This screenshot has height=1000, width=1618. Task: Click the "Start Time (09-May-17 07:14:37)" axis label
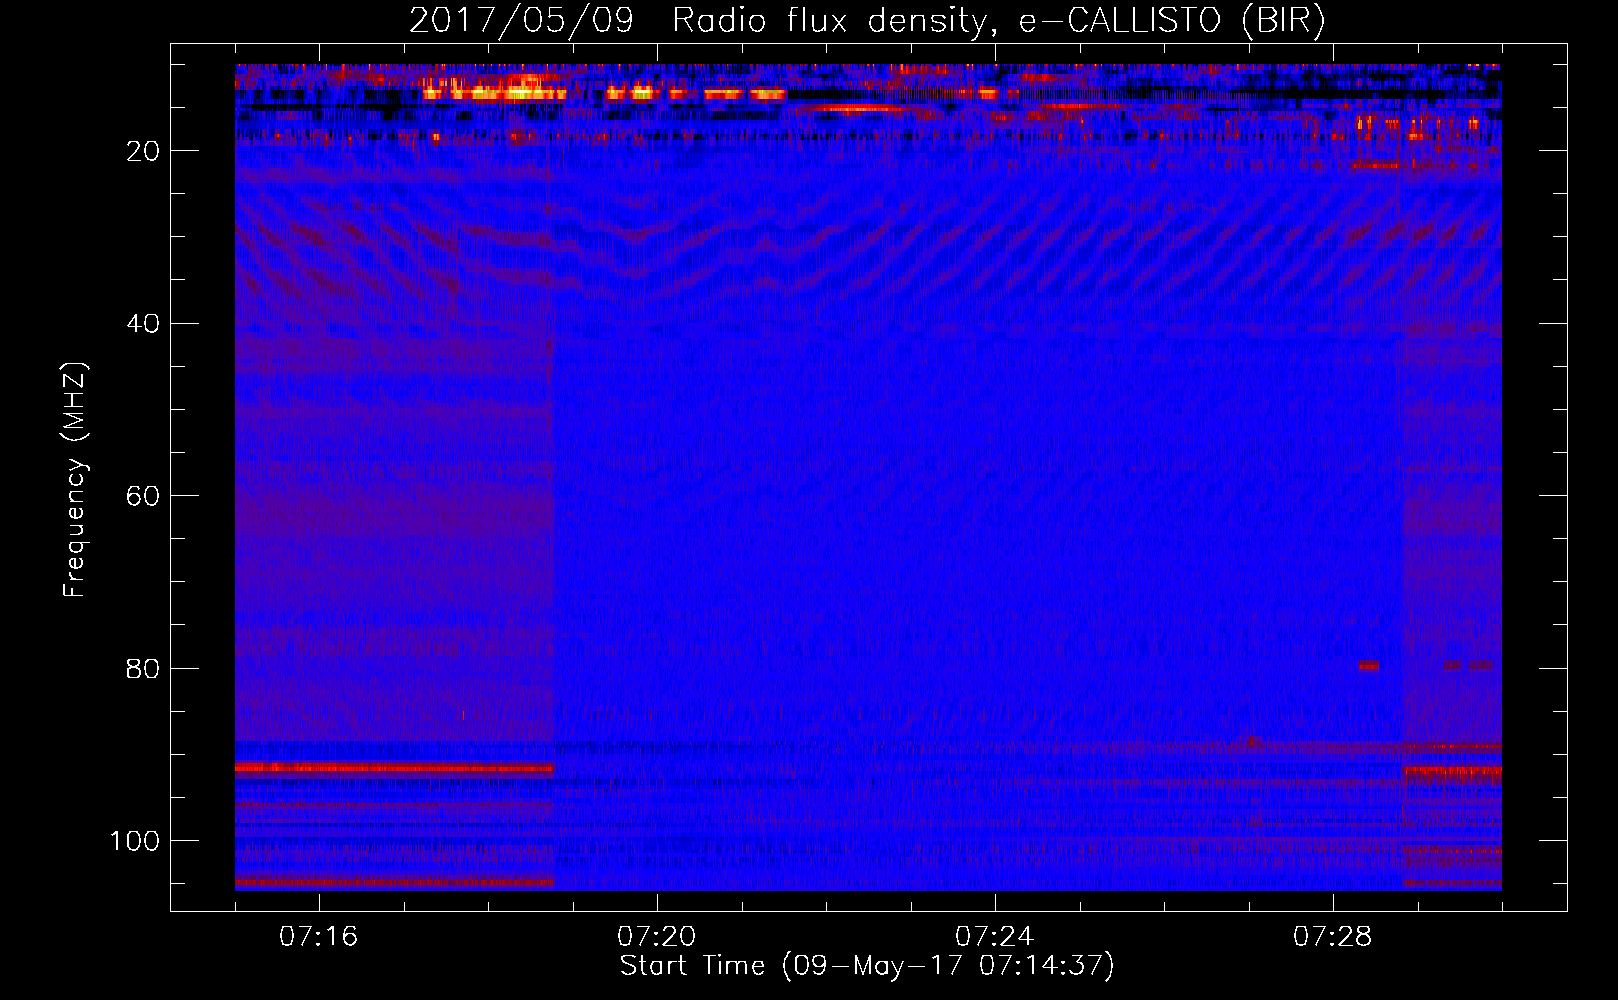(x=867, y=966)
